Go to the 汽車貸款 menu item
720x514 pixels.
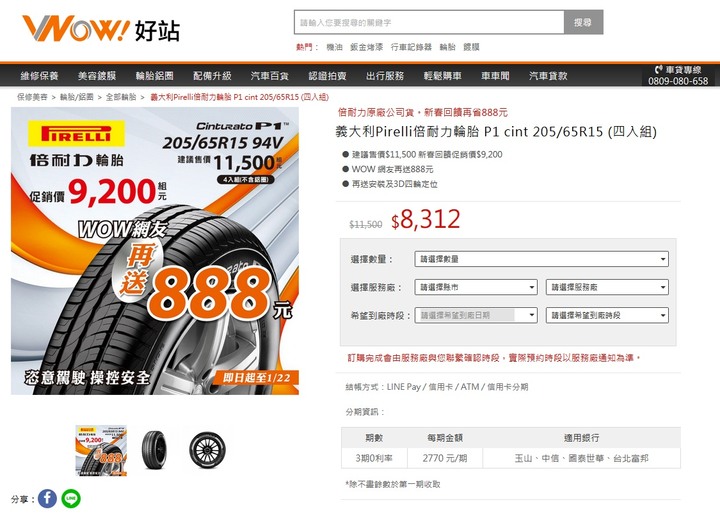(548, 76)
